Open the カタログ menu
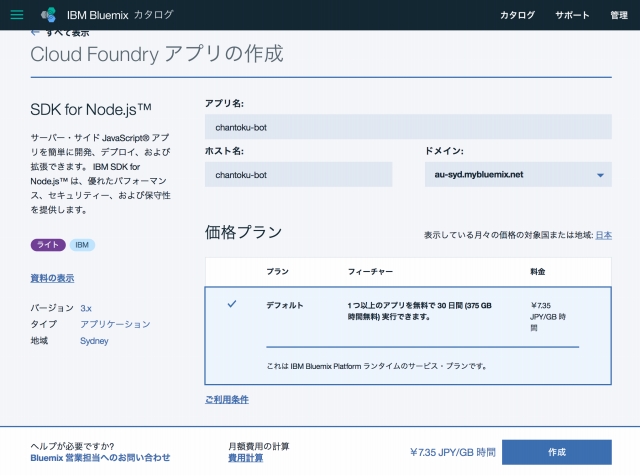Image resolution: width=640 pixels, height=476 pixels. click(x=518, y=15)
